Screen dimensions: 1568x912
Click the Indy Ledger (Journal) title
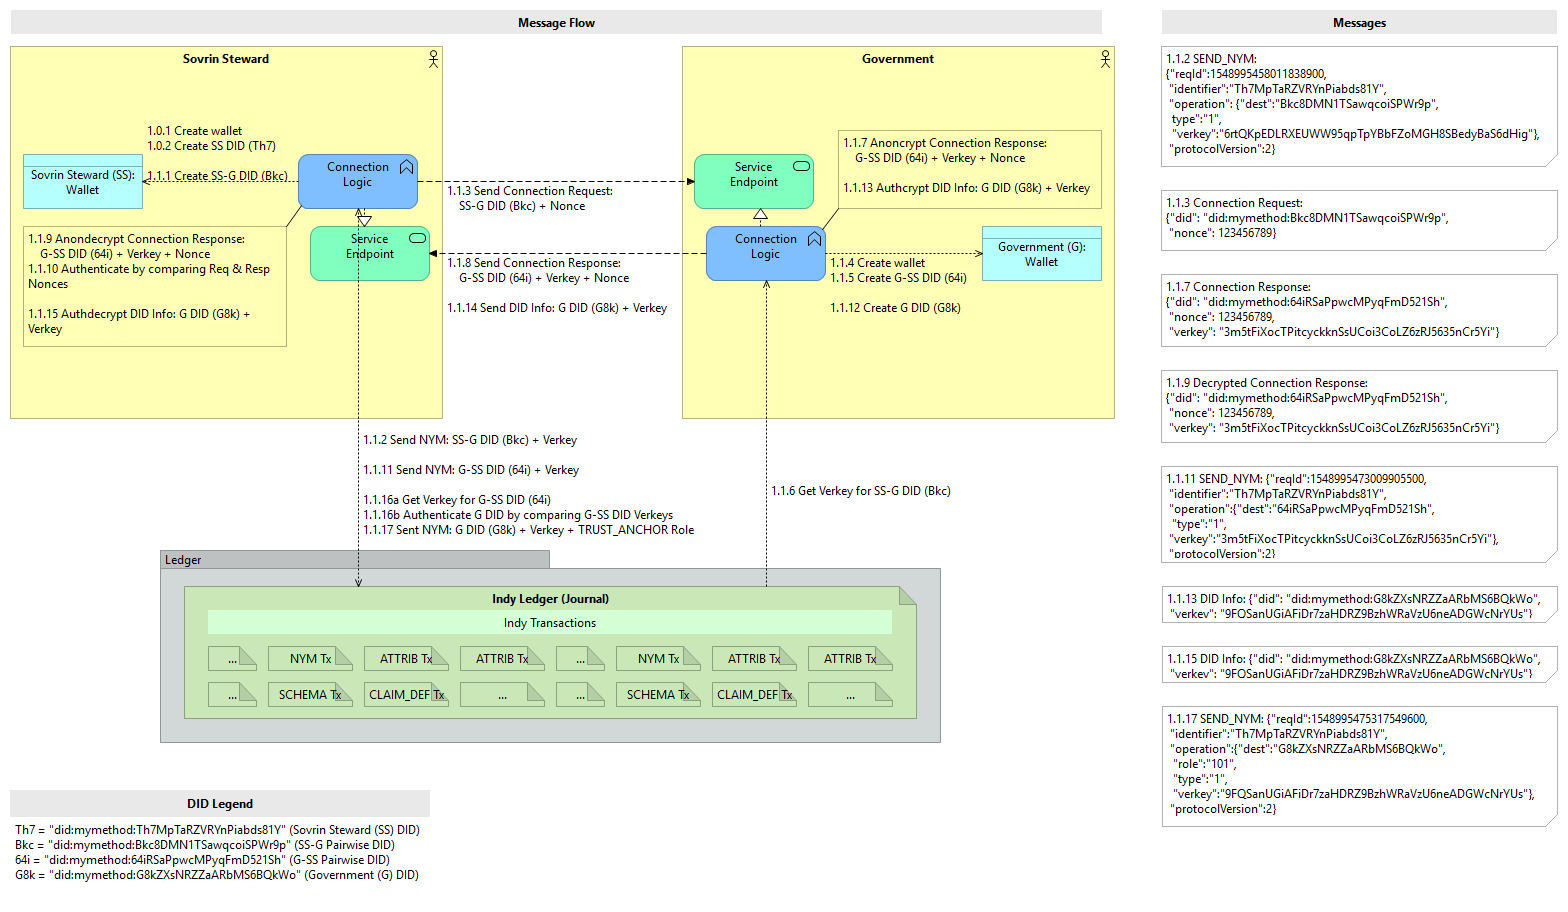[550, 599]
